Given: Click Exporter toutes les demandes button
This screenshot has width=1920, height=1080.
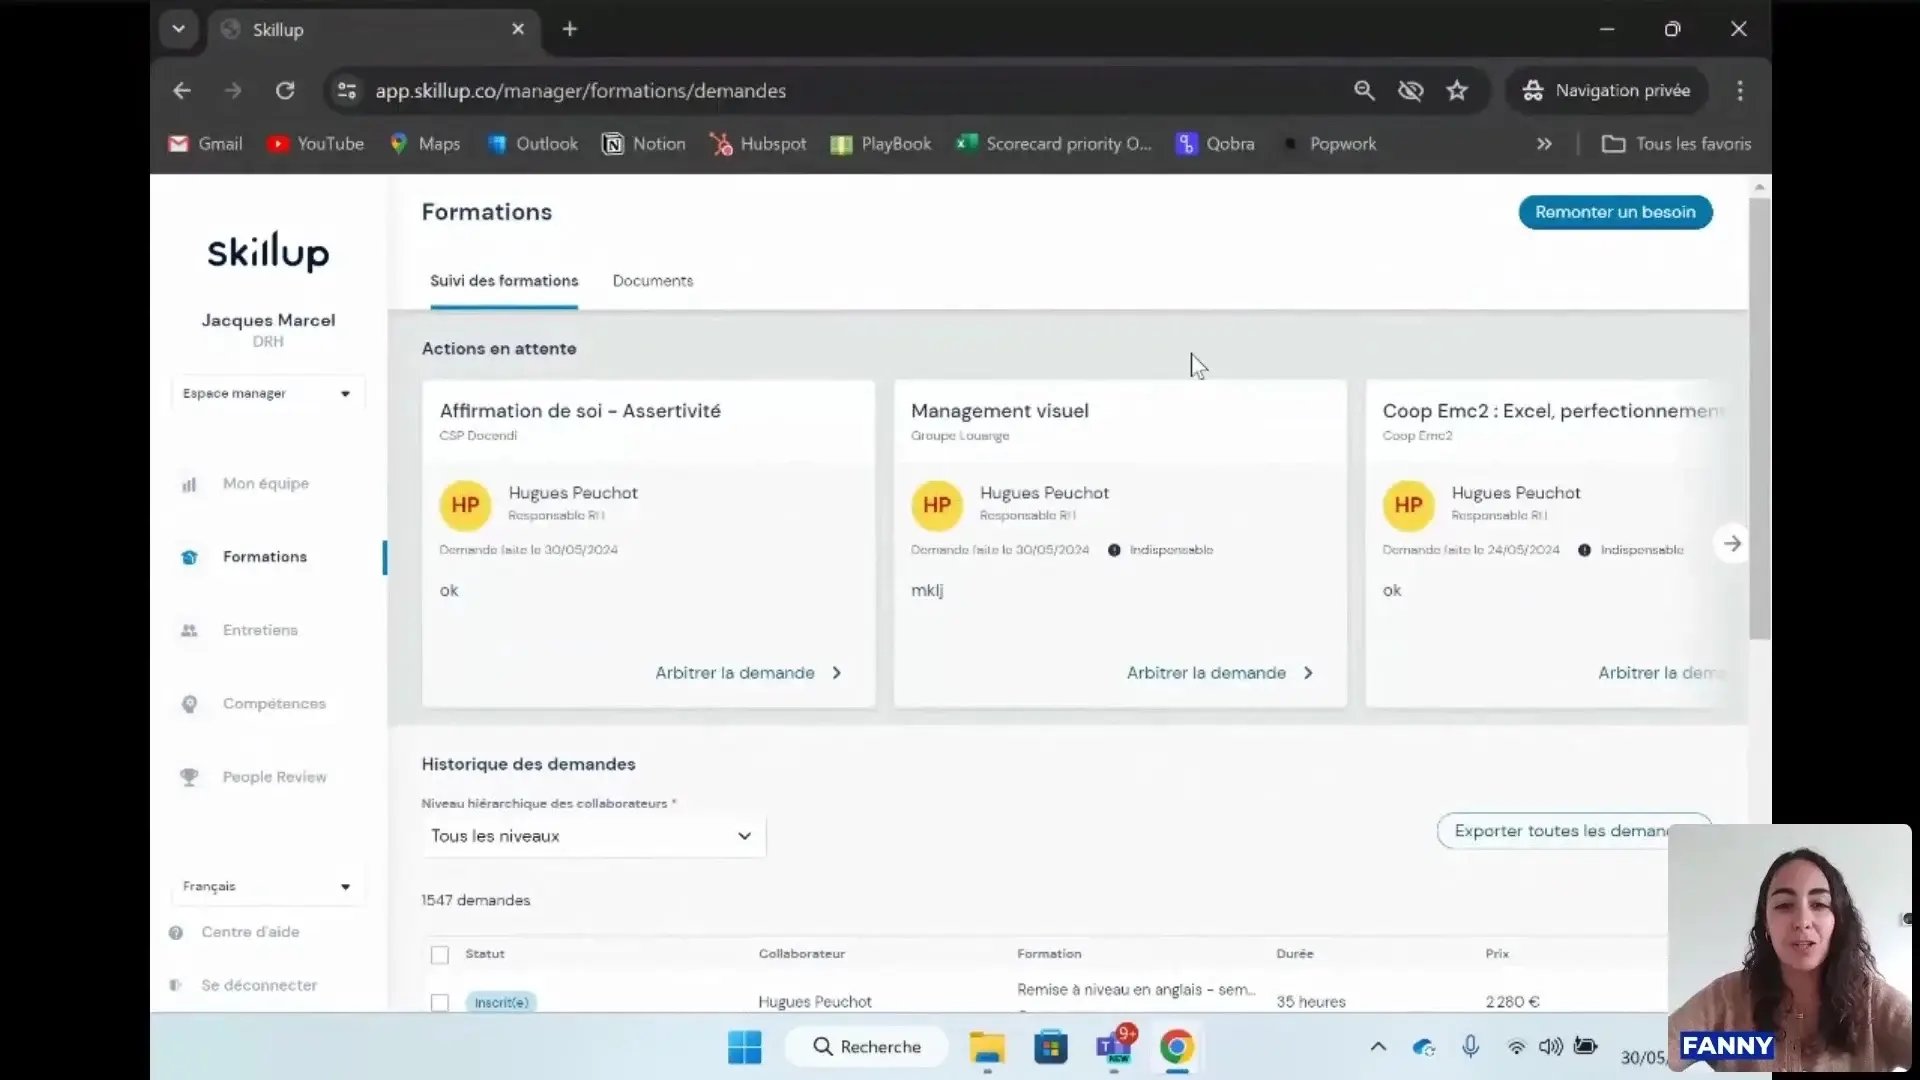Looking at the screenshot, I should coord(1573,831).
